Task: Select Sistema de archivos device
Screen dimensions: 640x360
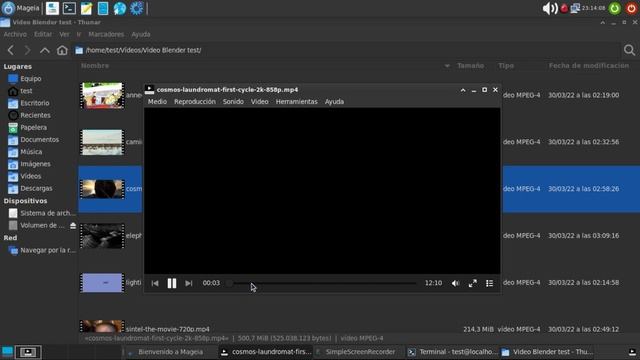Action: 42,213
